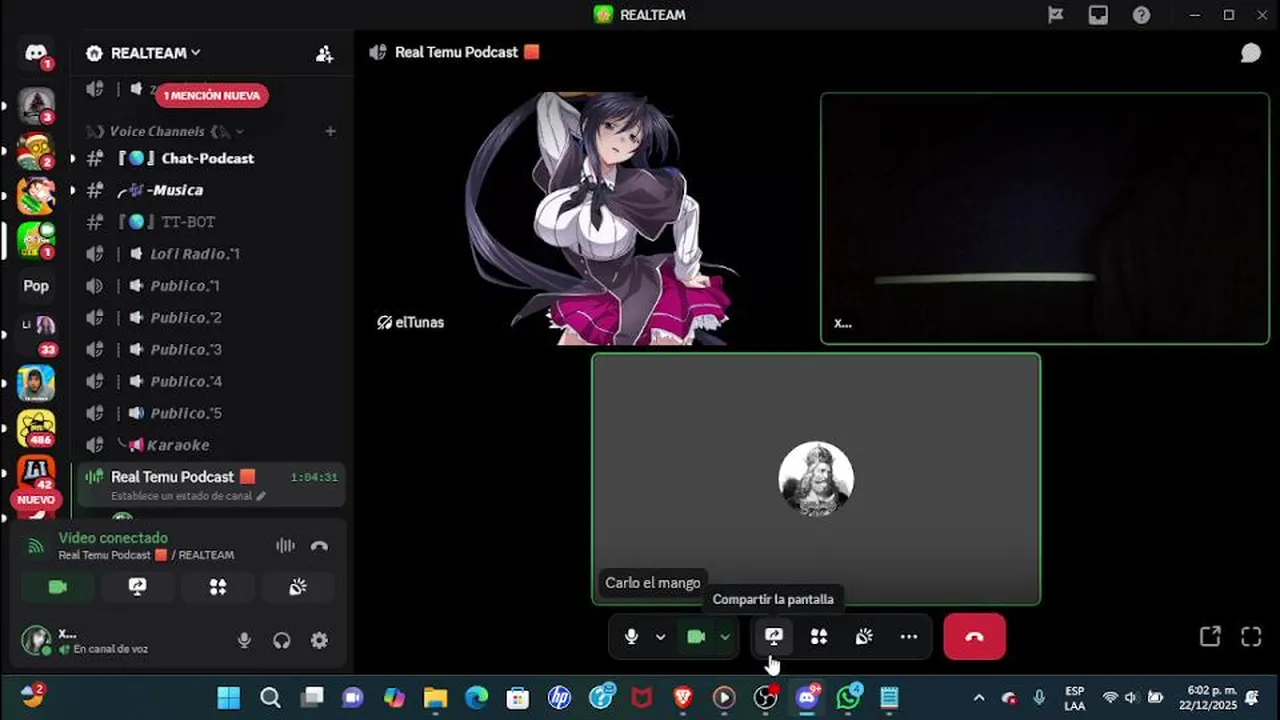The width and height of the screenshot is (1280, 720).
Task: Pop out the call window
Action: click(x=1210, y=636)
